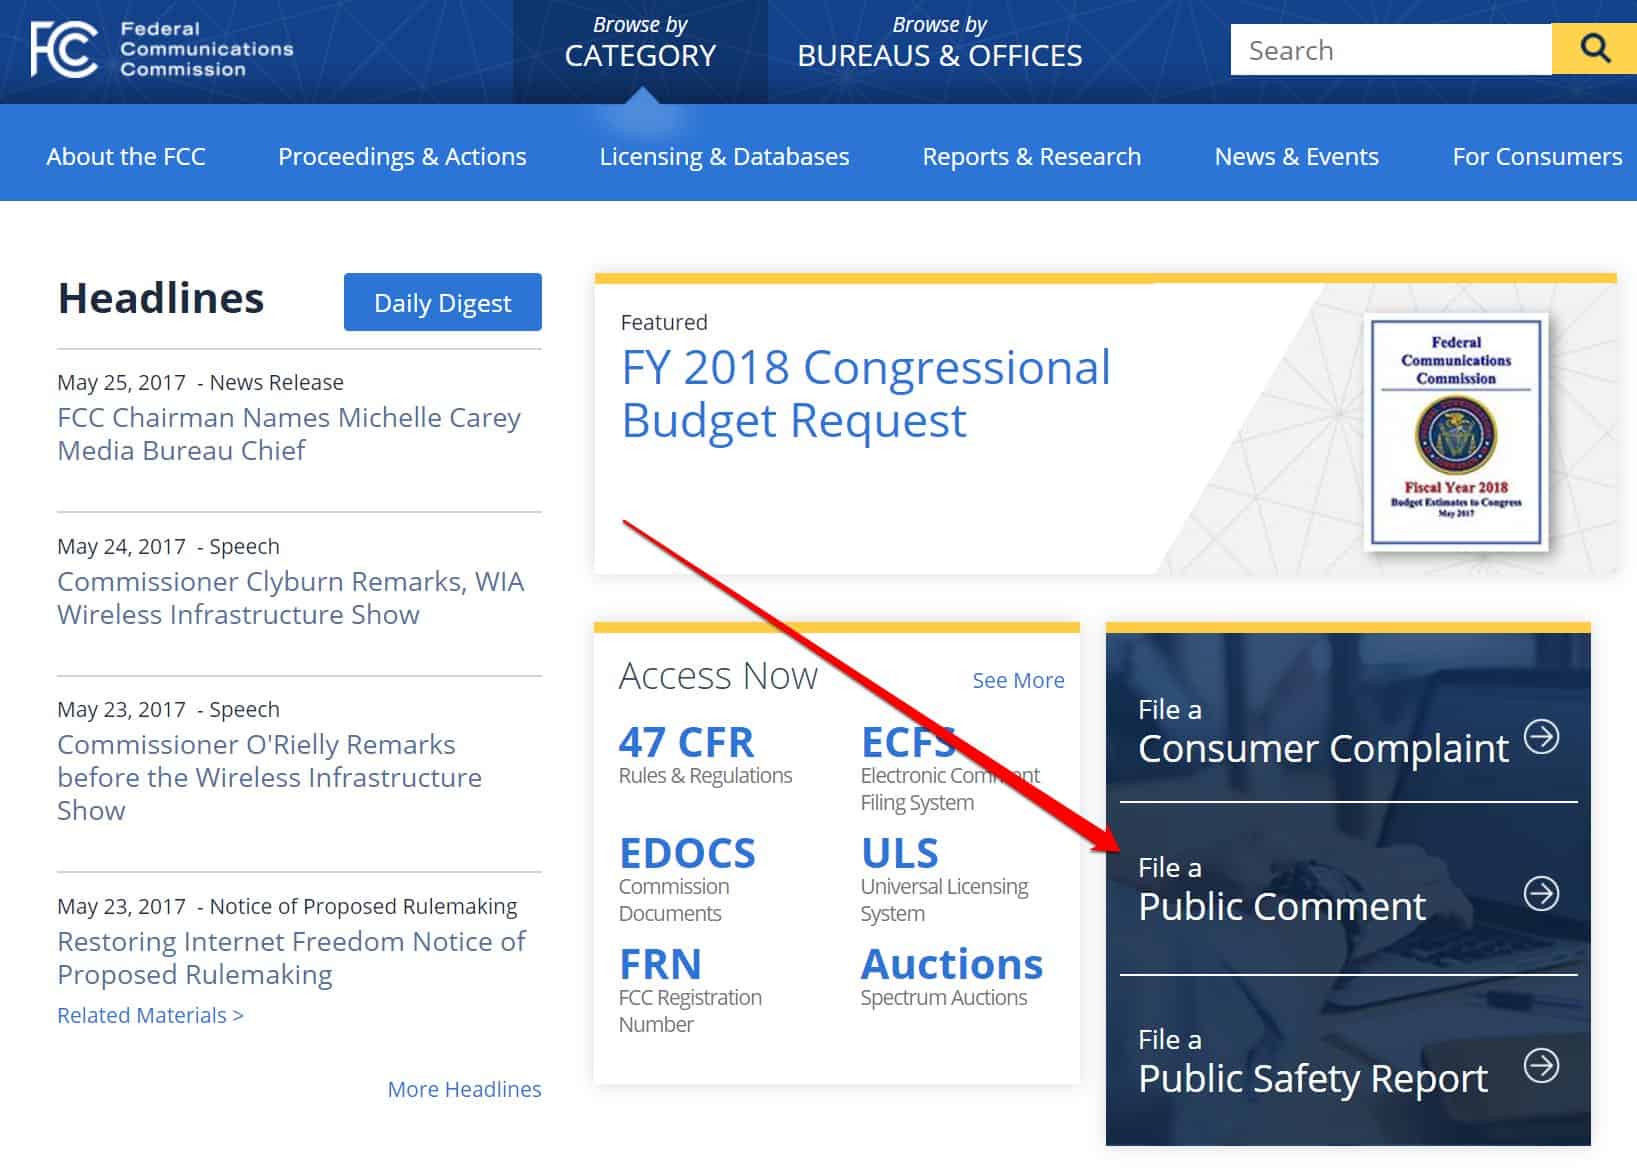Click the budget document cover thumbnail
1637x1173 pixels.
(1456, 432)
